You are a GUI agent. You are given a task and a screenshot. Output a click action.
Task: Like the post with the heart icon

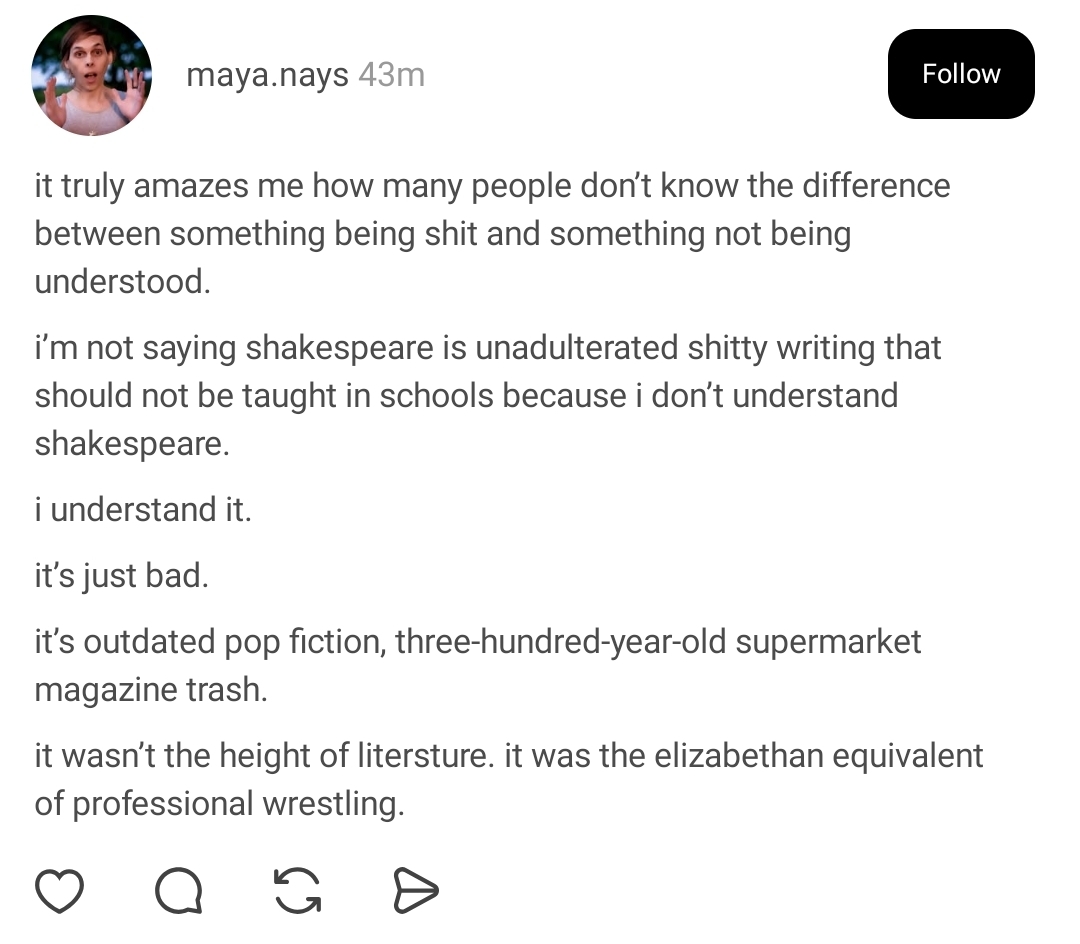[x=59, y=891]
